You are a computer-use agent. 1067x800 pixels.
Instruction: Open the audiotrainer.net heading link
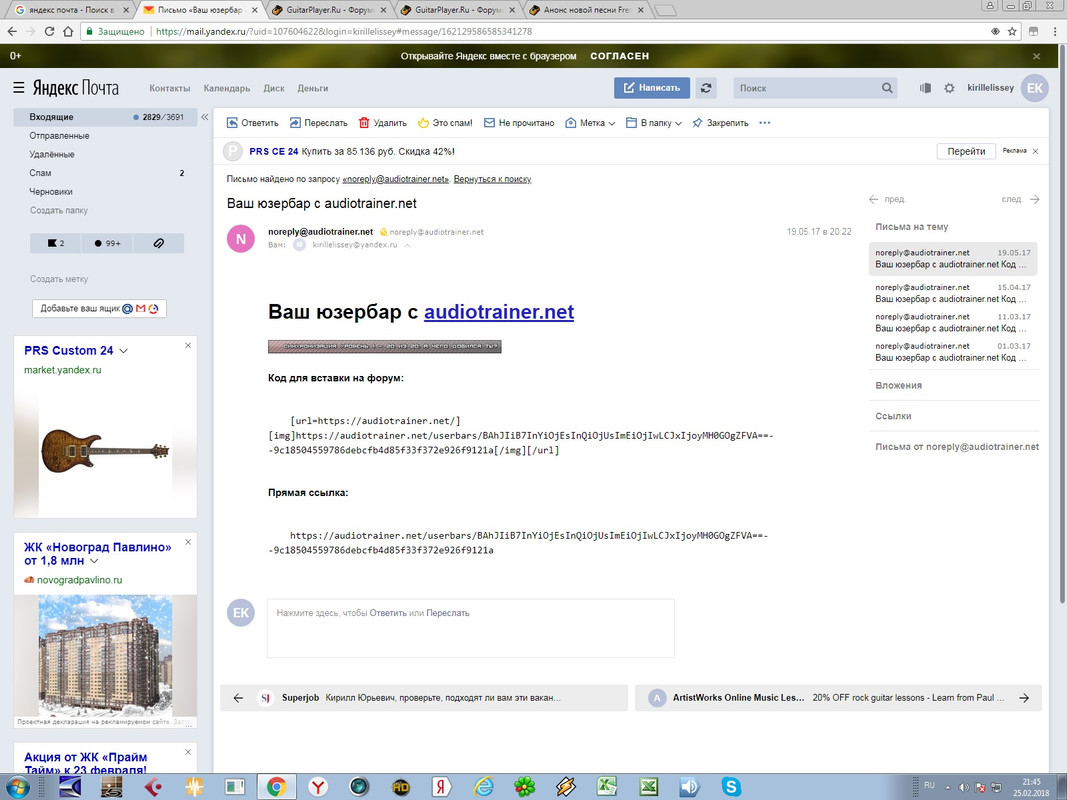[499, 312]
